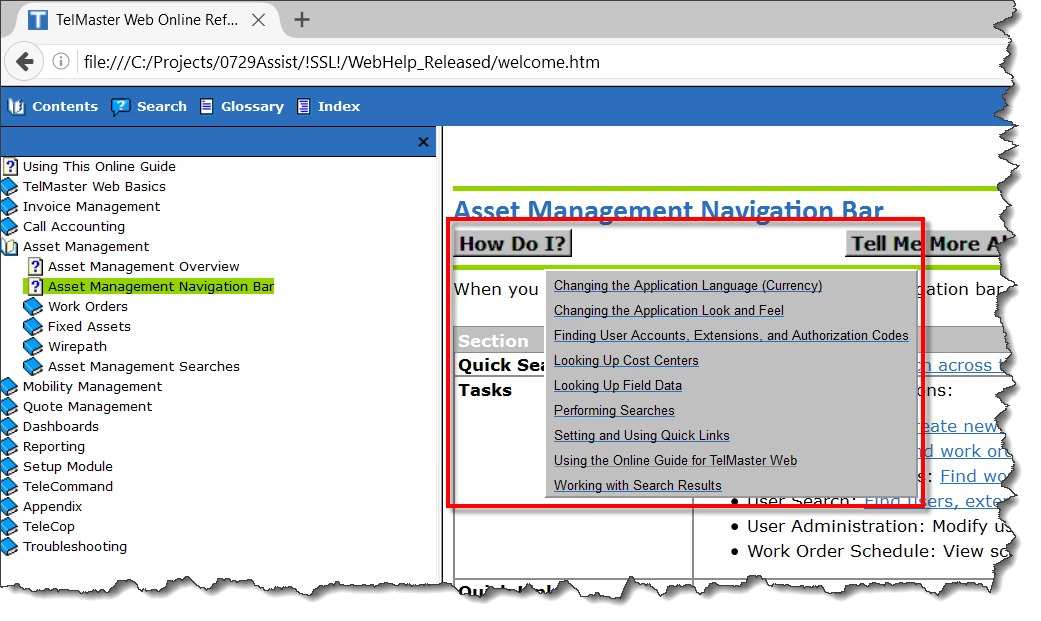This screenshot has width=1041, height=621.
Task: Open the Quote Management book icon
Action: pyautogui.click(x=10, y=406)
